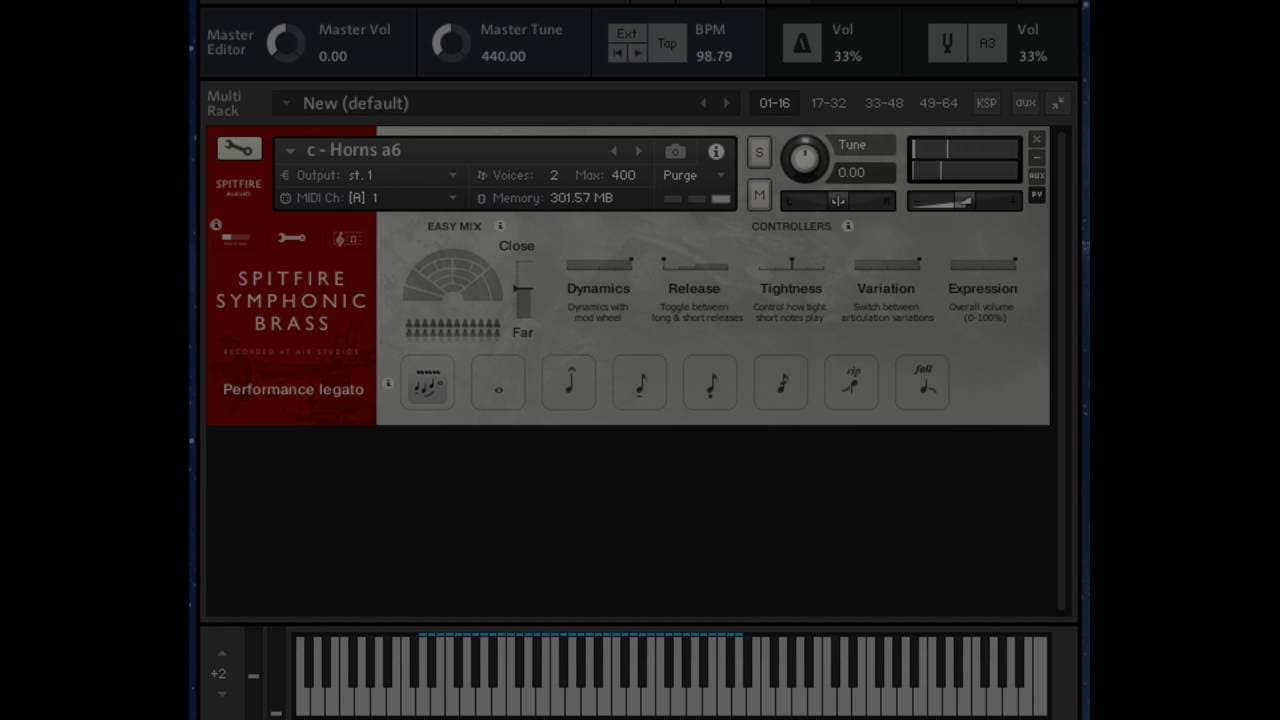The width and height of the screenshot is (1280, 720).
Task: Switch to rack page 49-64
Action: click(x=938, y=103)
